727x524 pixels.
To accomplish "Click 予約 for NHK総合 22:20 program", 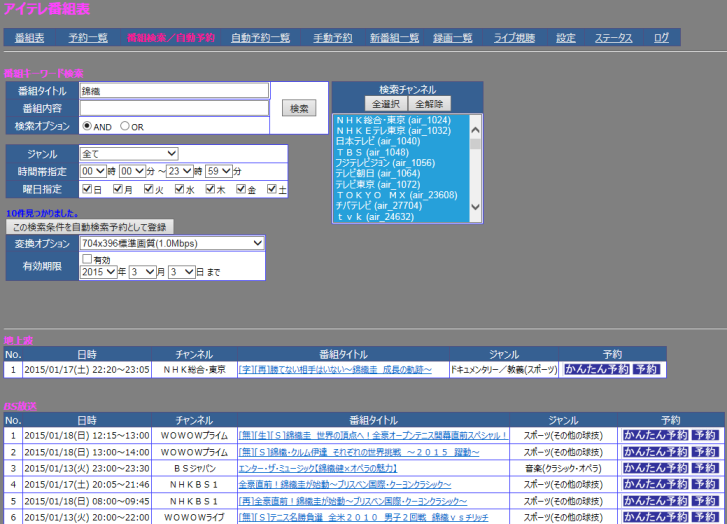I will [x=646, y=369].
